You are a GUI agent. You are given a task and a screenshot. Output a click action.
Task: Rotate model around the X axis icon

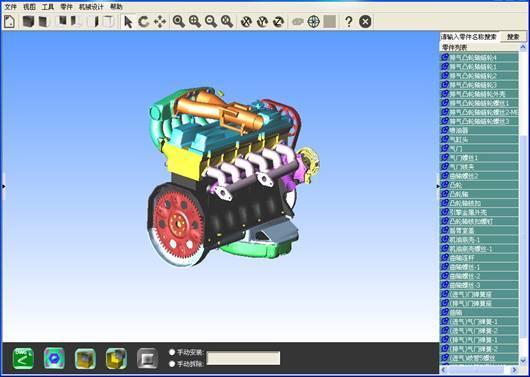[246, 22]
